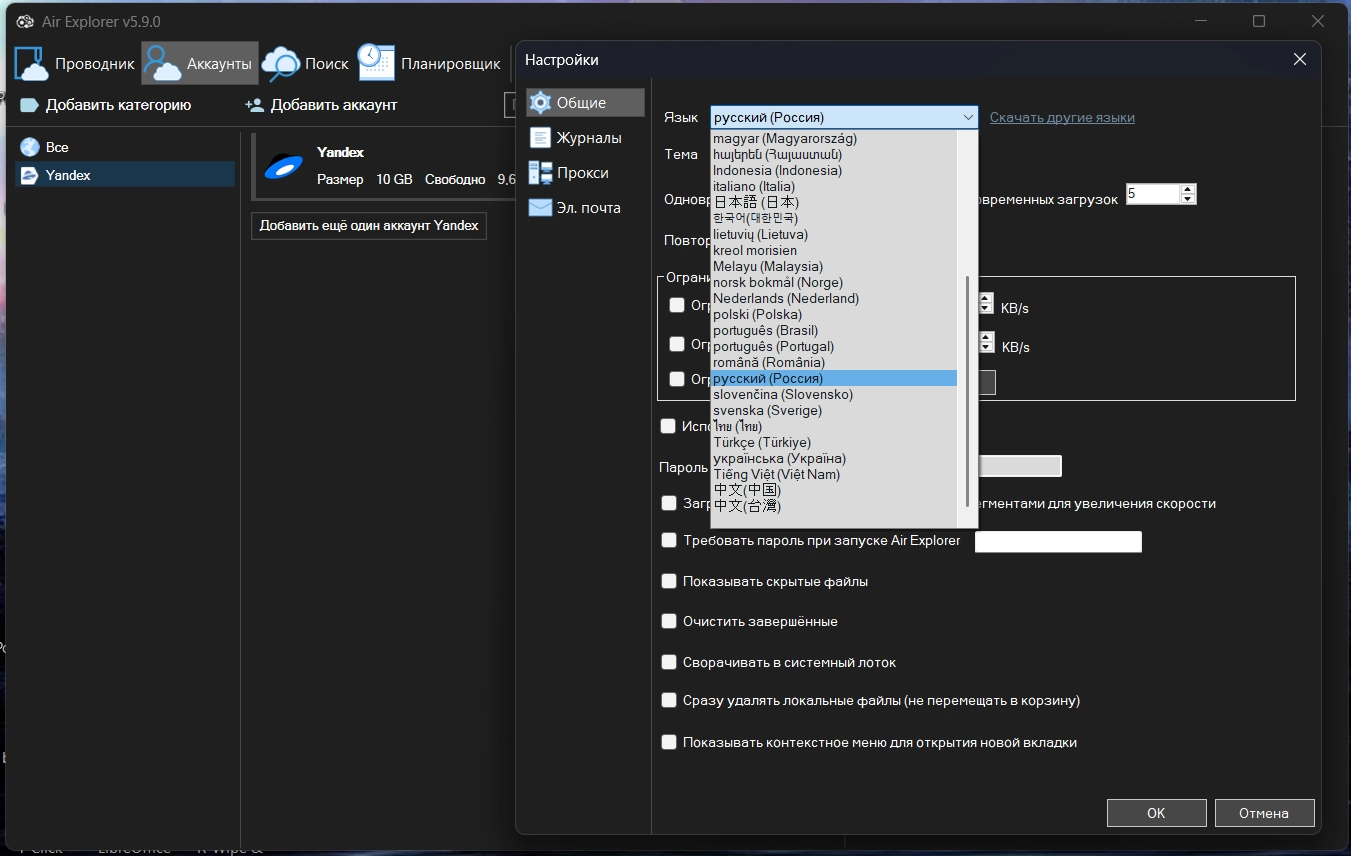Image resolution: width=1351 pixels, height=856 pixels.
Task: Select Yandex category in left sidebar
Action: pyautogui.click(x=68, y=175)
